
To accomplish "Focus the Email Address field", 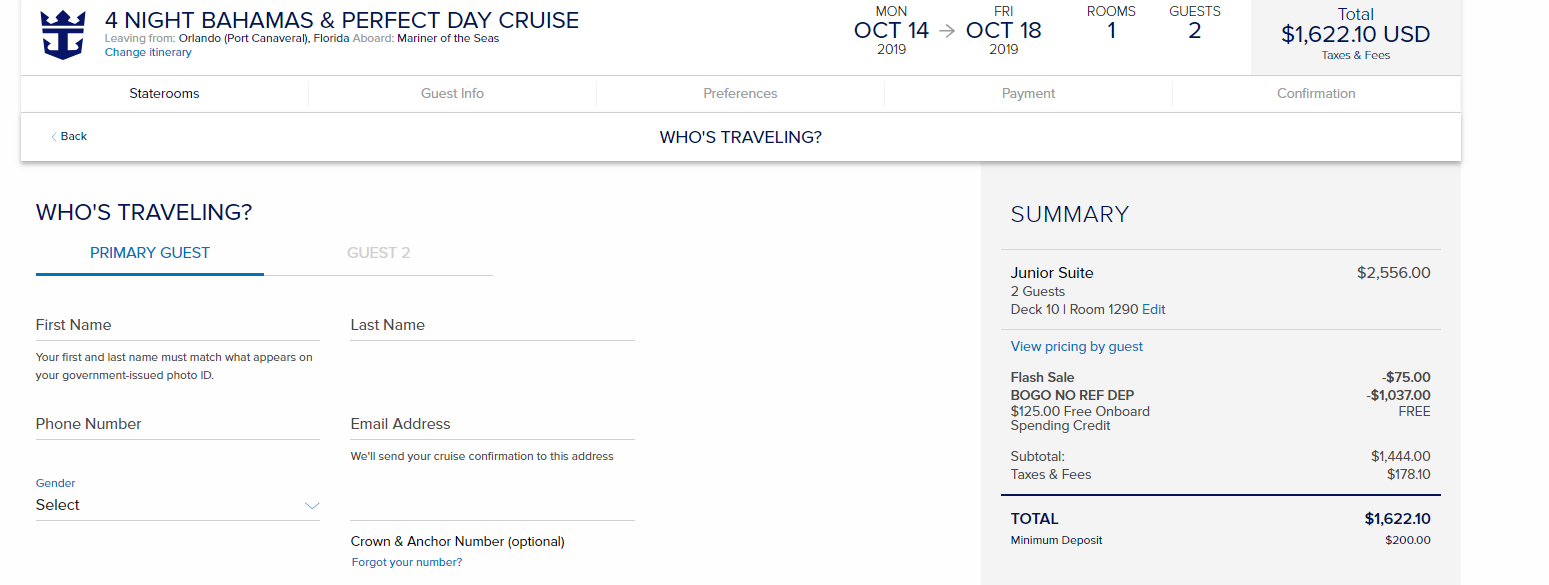I will [x=493, y=424].
